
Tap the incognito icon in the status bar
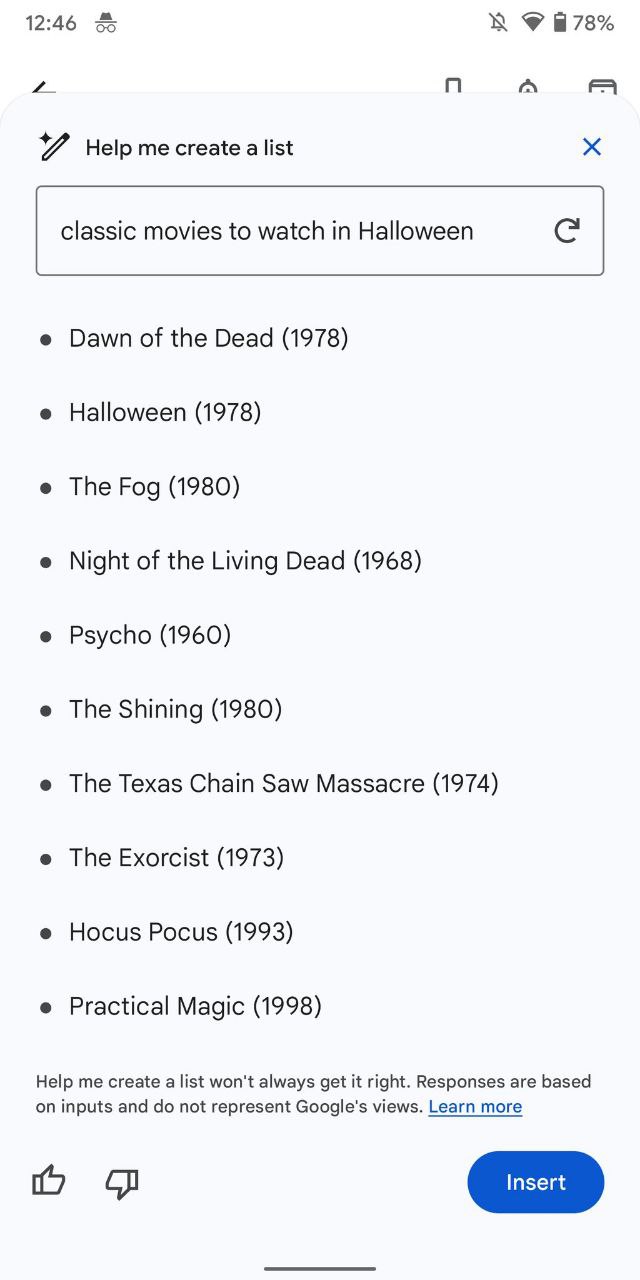pyautogui.click(x=105, y=23)
